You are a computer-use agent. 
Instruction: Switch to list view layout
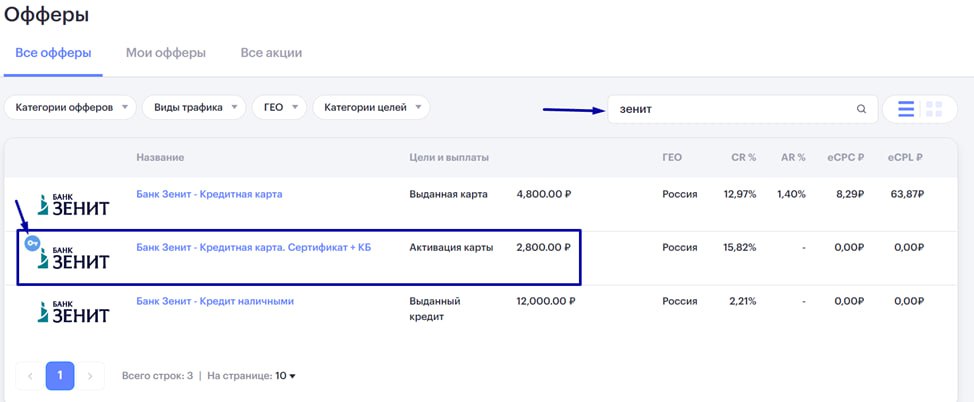tap(906, 109)
